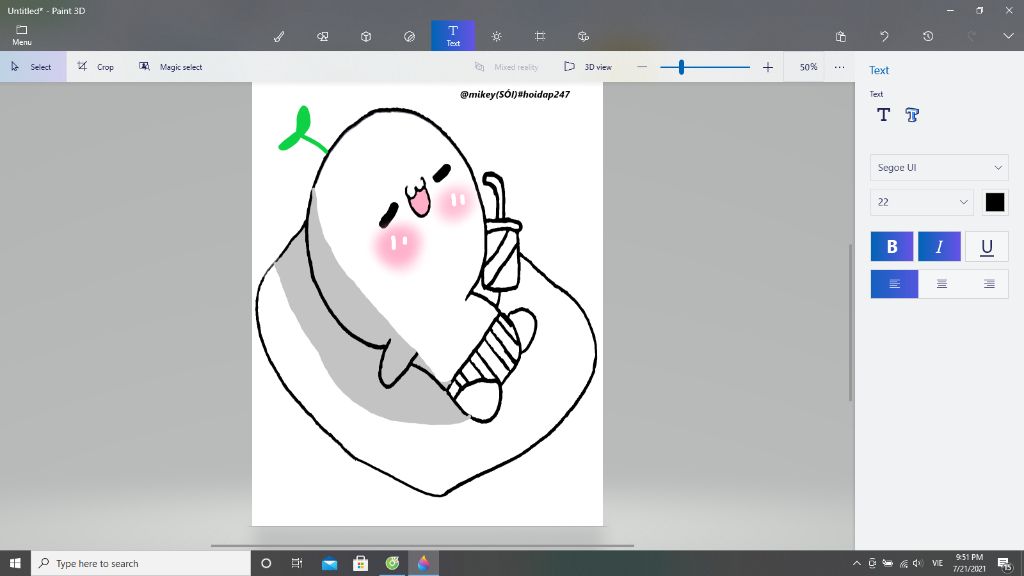Image resolution: width=1024 pixels, height=576 pixels.
Task: Open the 3D shapes tool
Action: (366, 36)
